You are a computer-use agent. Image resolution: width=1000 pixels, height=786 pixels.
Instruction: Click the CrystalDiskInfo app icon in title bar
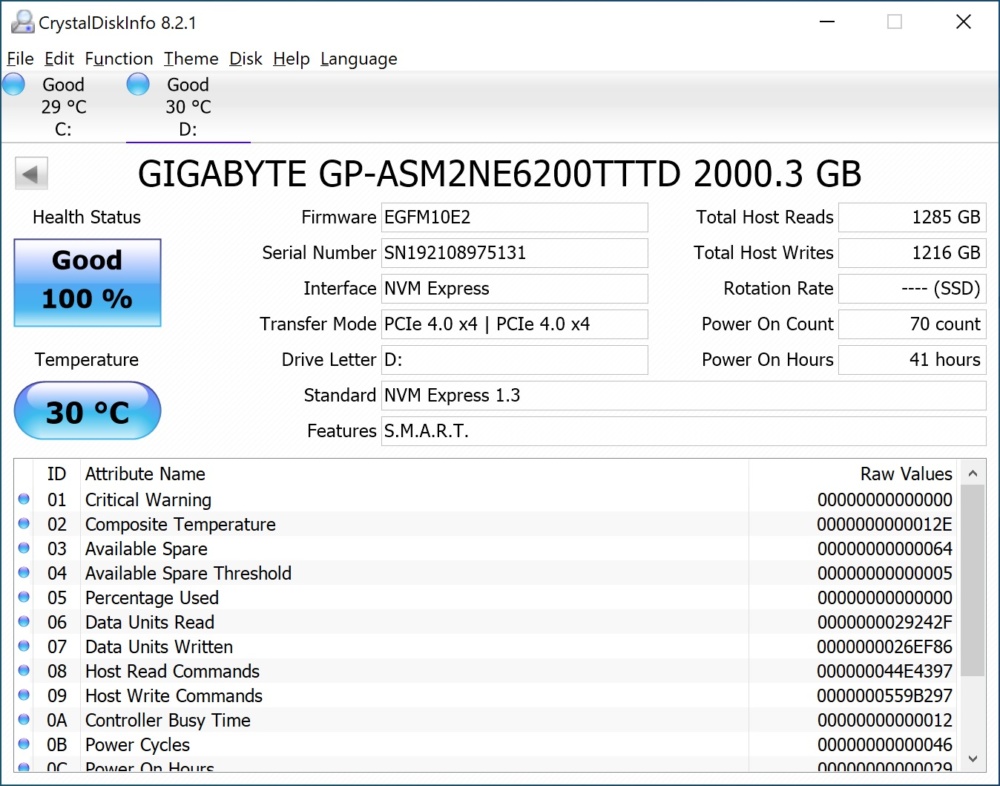pos(22,22)
